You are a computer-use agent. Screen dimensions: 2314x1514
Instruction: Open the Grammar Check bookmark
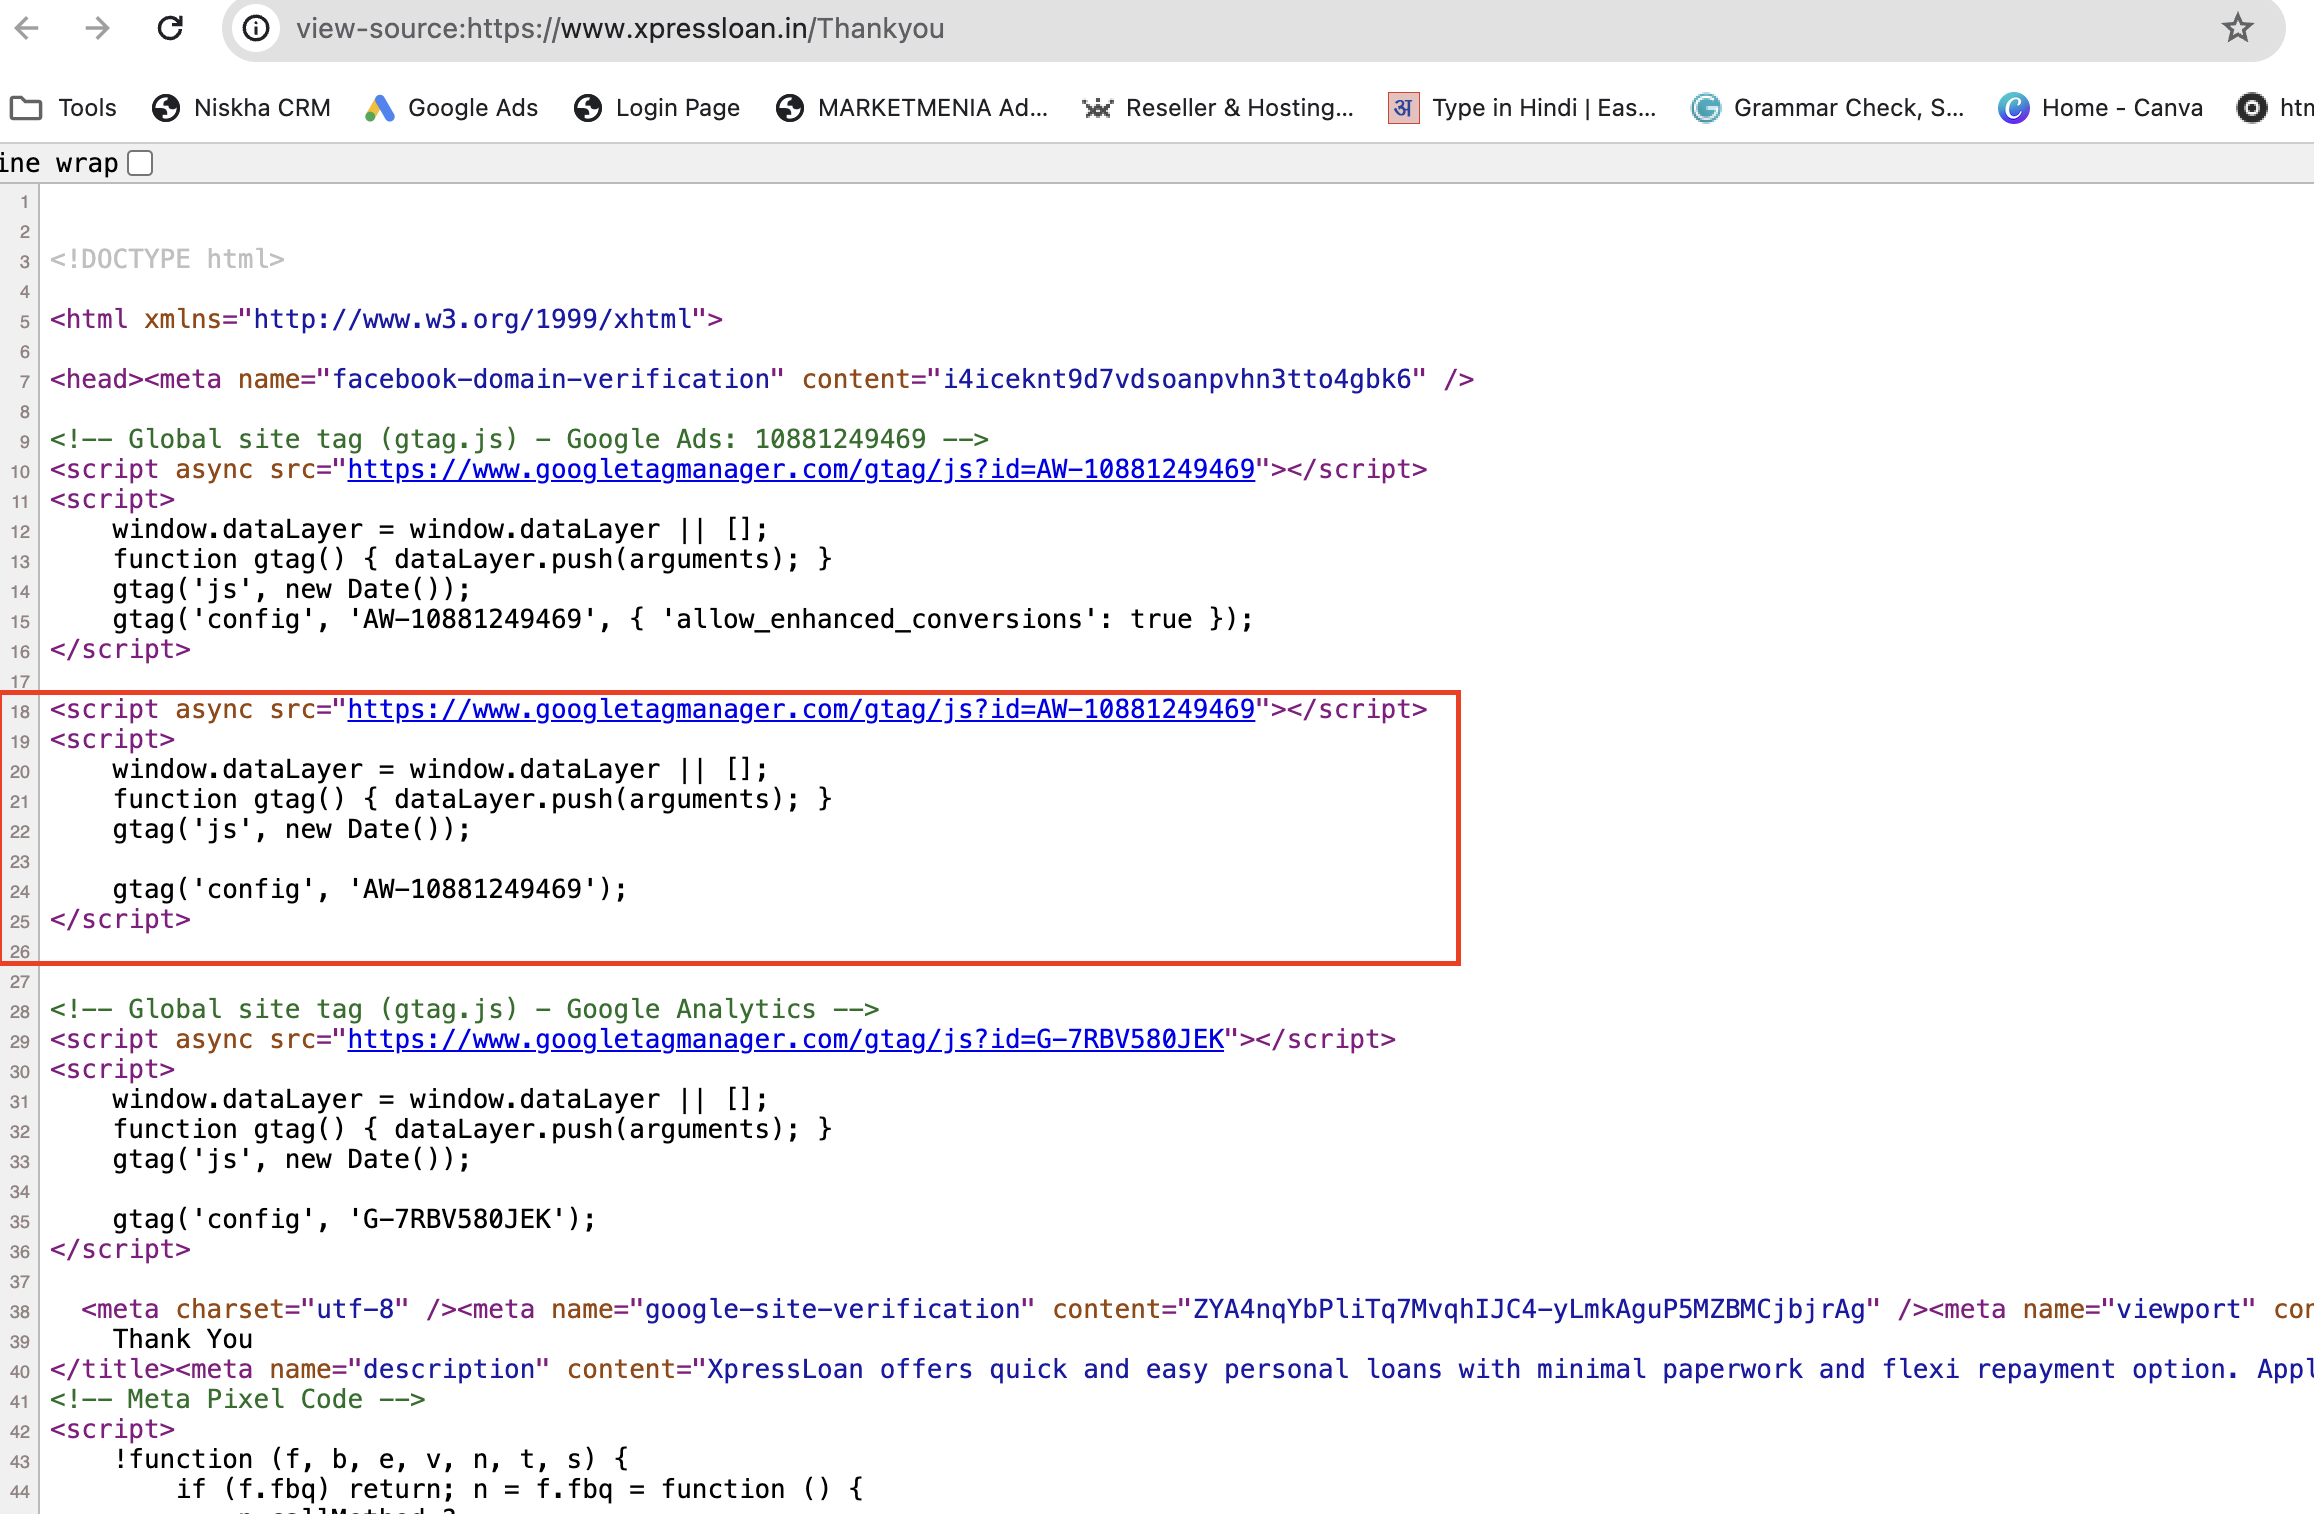(1827, 108)
